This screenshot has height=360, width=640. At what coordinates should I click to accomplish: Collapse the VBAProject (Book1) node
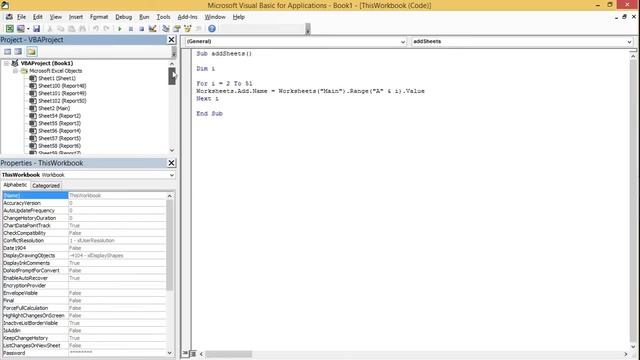(x=6, y=63)
